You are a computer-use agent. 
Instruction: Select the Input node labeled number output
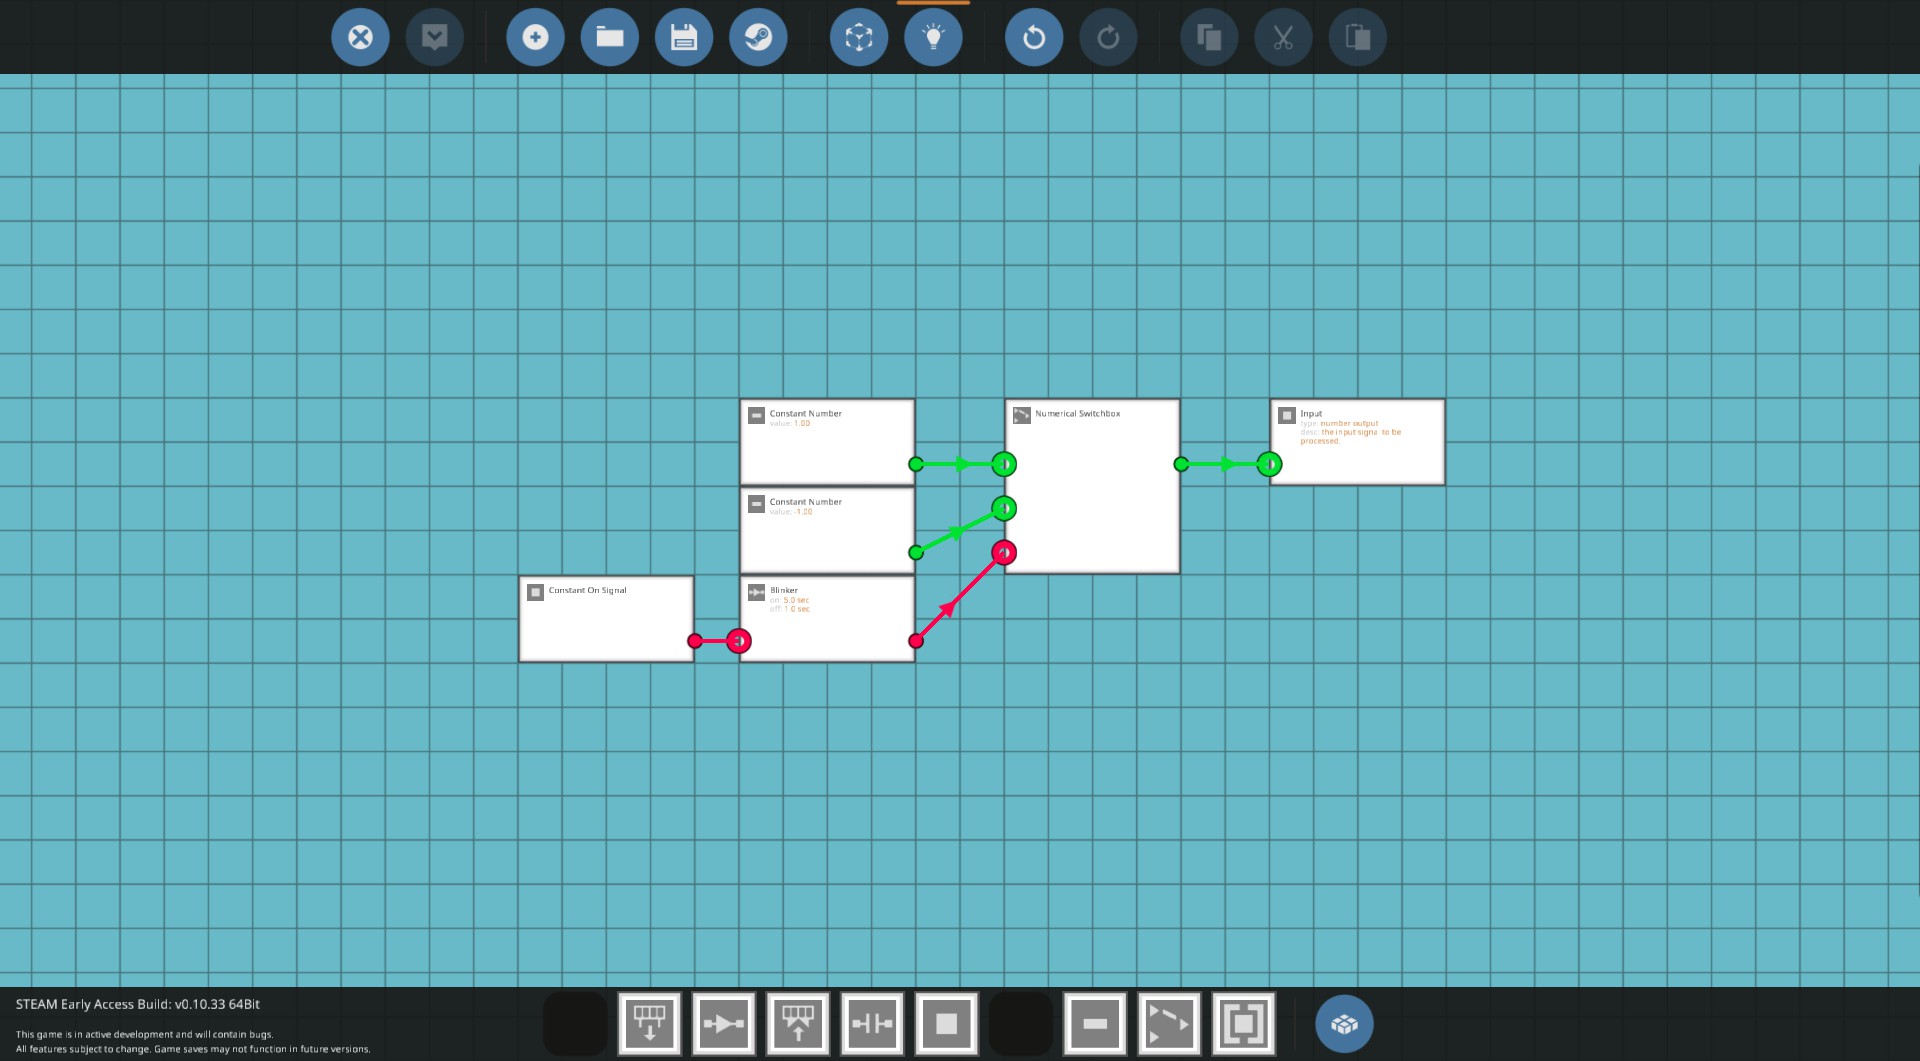[x=1357, y=442]
